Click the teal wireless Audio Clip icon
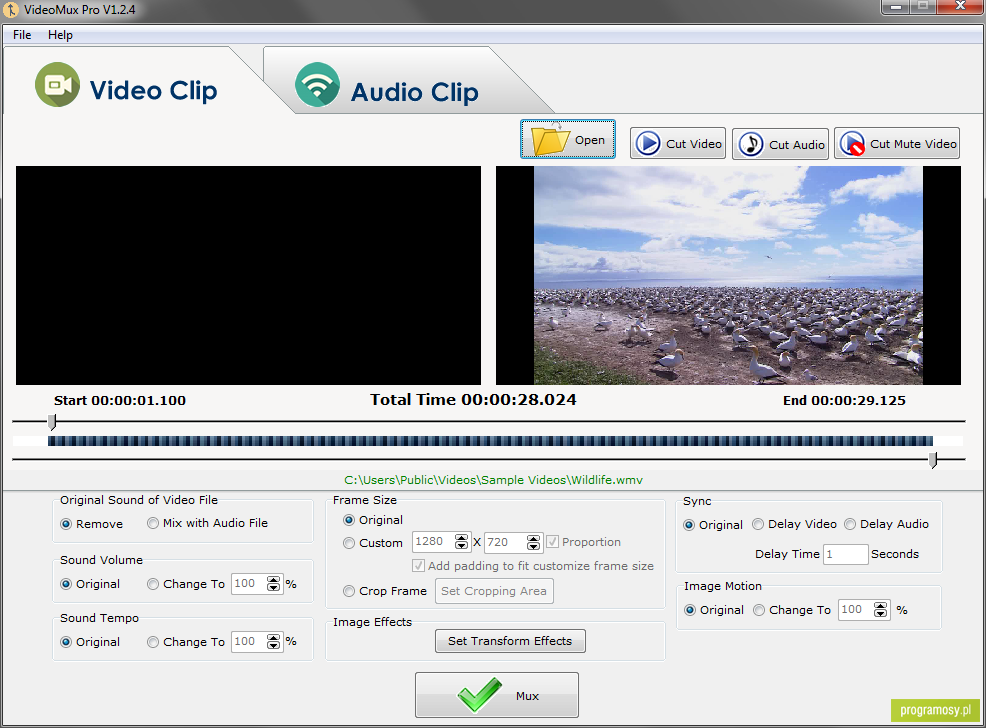 (318, 85)
